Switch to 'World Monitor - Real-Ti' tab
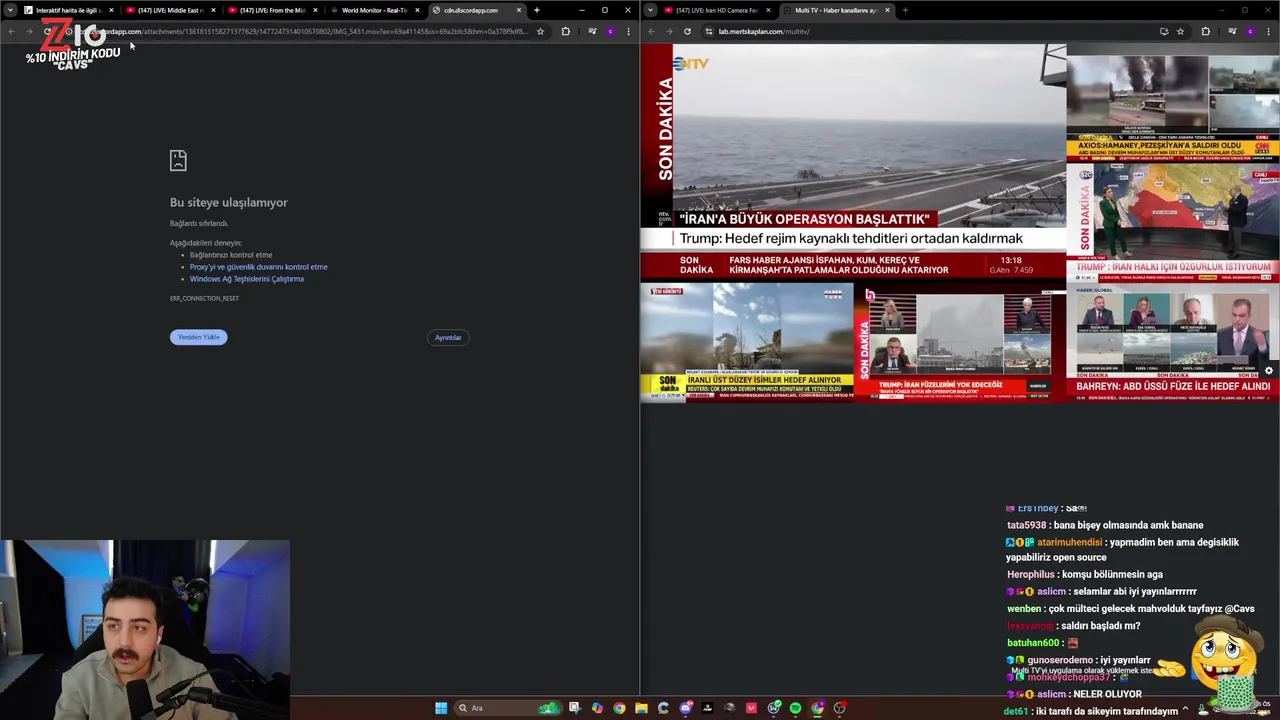The width and height of the screenshot is (1280, 720). [374, 10]
